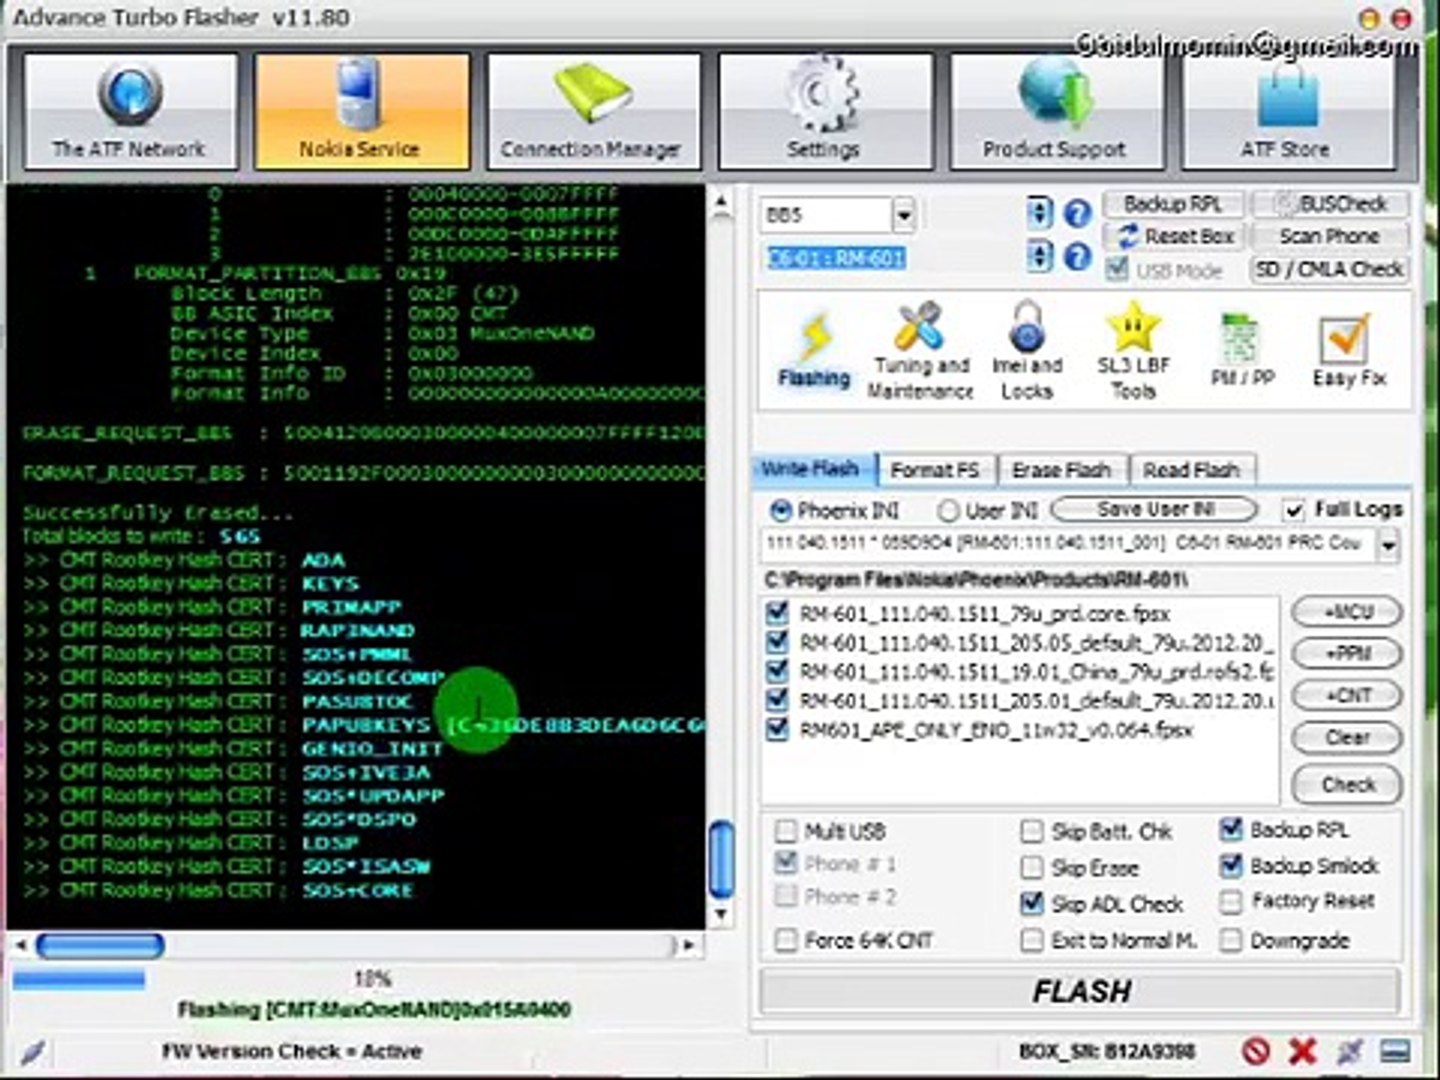
Task: Click the help icon beside BB5 platform
Action: (1077, 213)
